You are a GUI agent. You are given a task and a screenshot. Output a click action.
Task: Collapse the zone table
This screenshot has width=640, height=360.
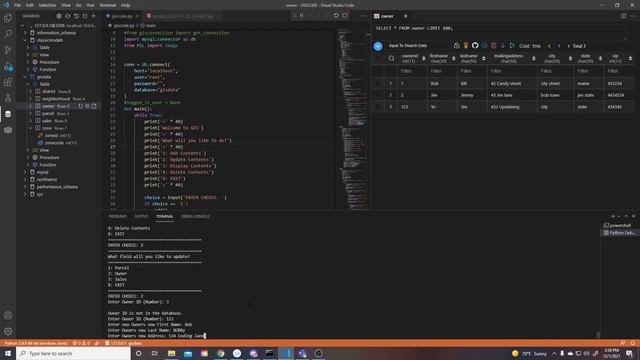(x=31, y=128)
